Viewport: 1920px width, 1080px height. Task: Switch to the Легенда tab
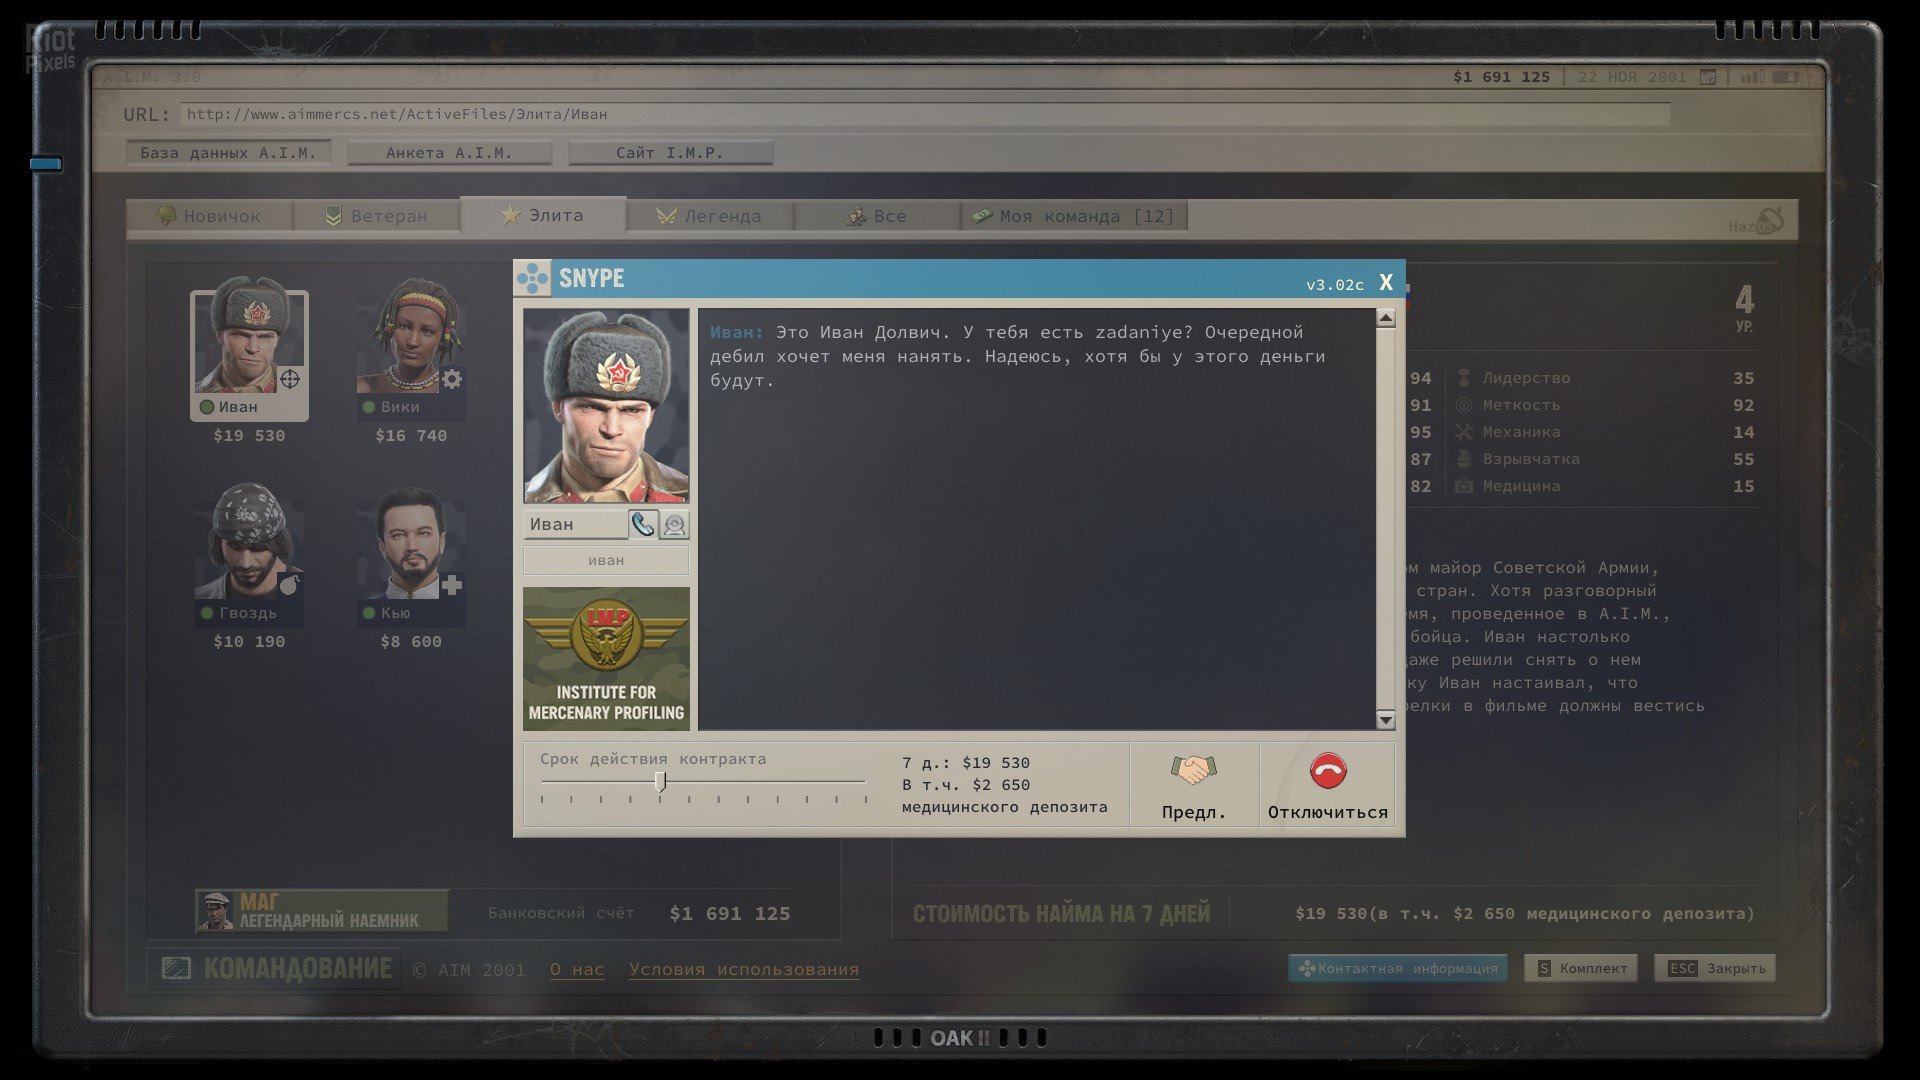(x=710, y=215)
